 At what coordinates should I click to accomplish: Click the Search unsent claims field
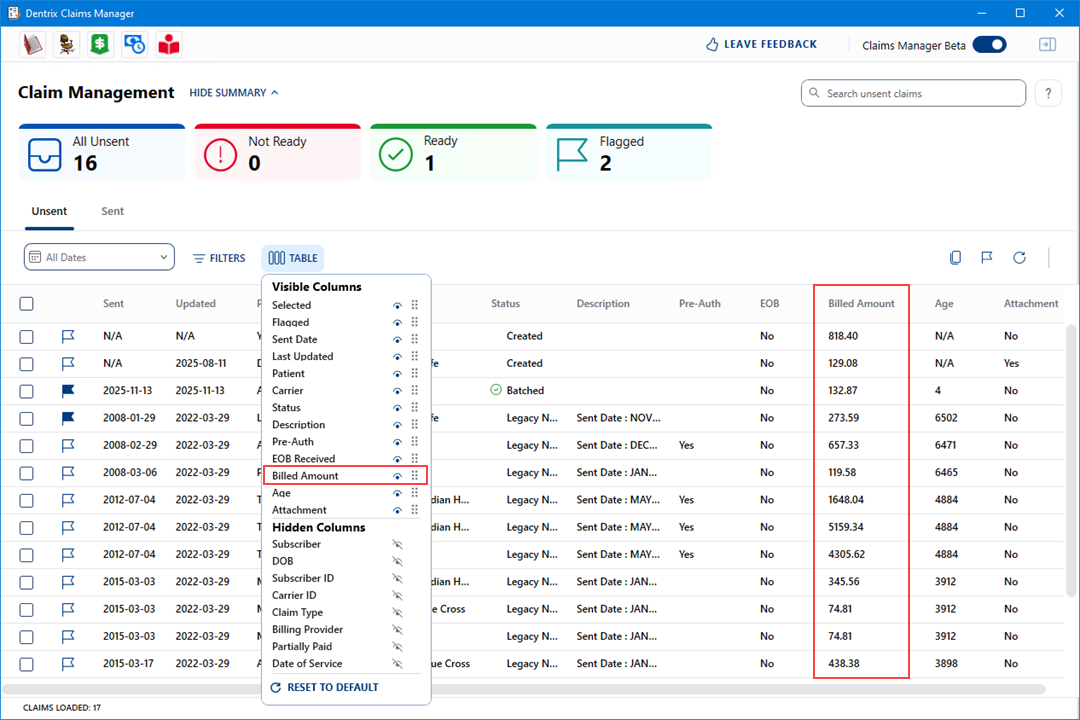tap(913, 93)
